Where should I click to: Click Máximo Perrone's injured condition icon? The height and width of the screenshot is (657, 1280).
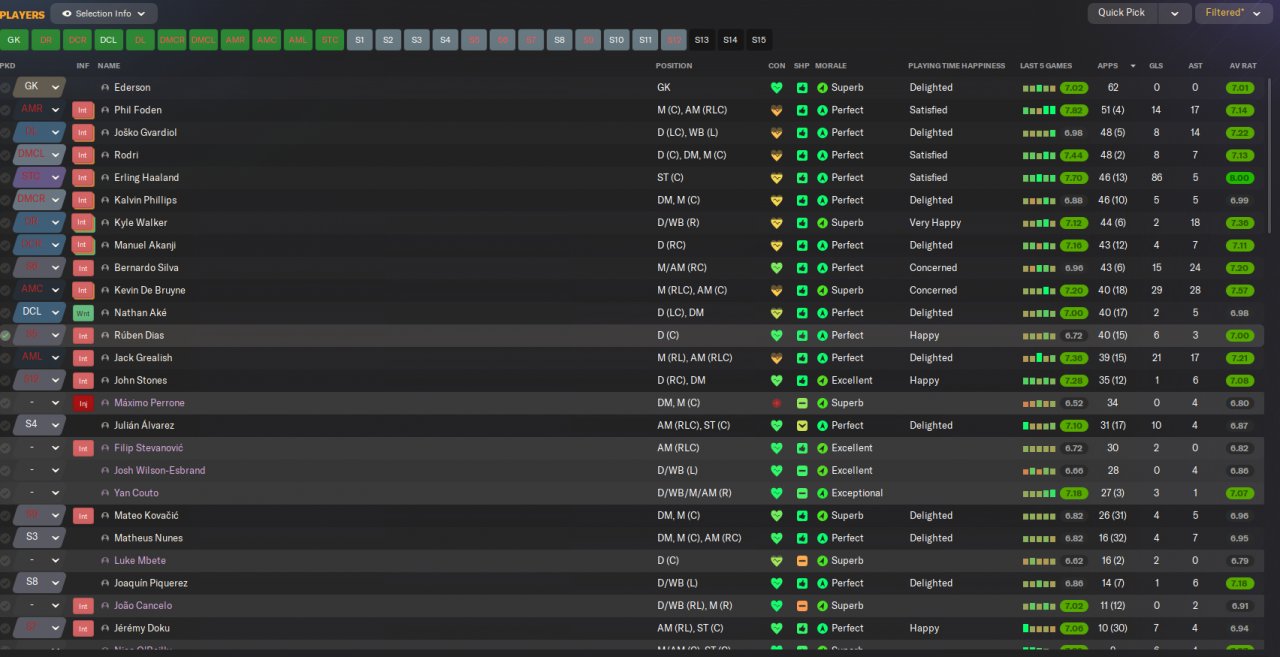(776, 403)
